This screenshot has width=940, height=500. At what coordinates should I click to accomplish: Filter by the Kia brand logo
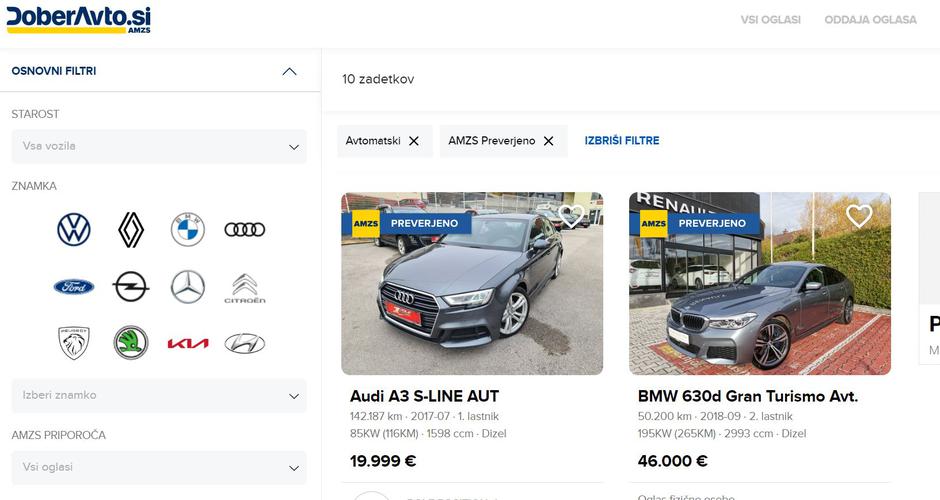pos(188,343)
